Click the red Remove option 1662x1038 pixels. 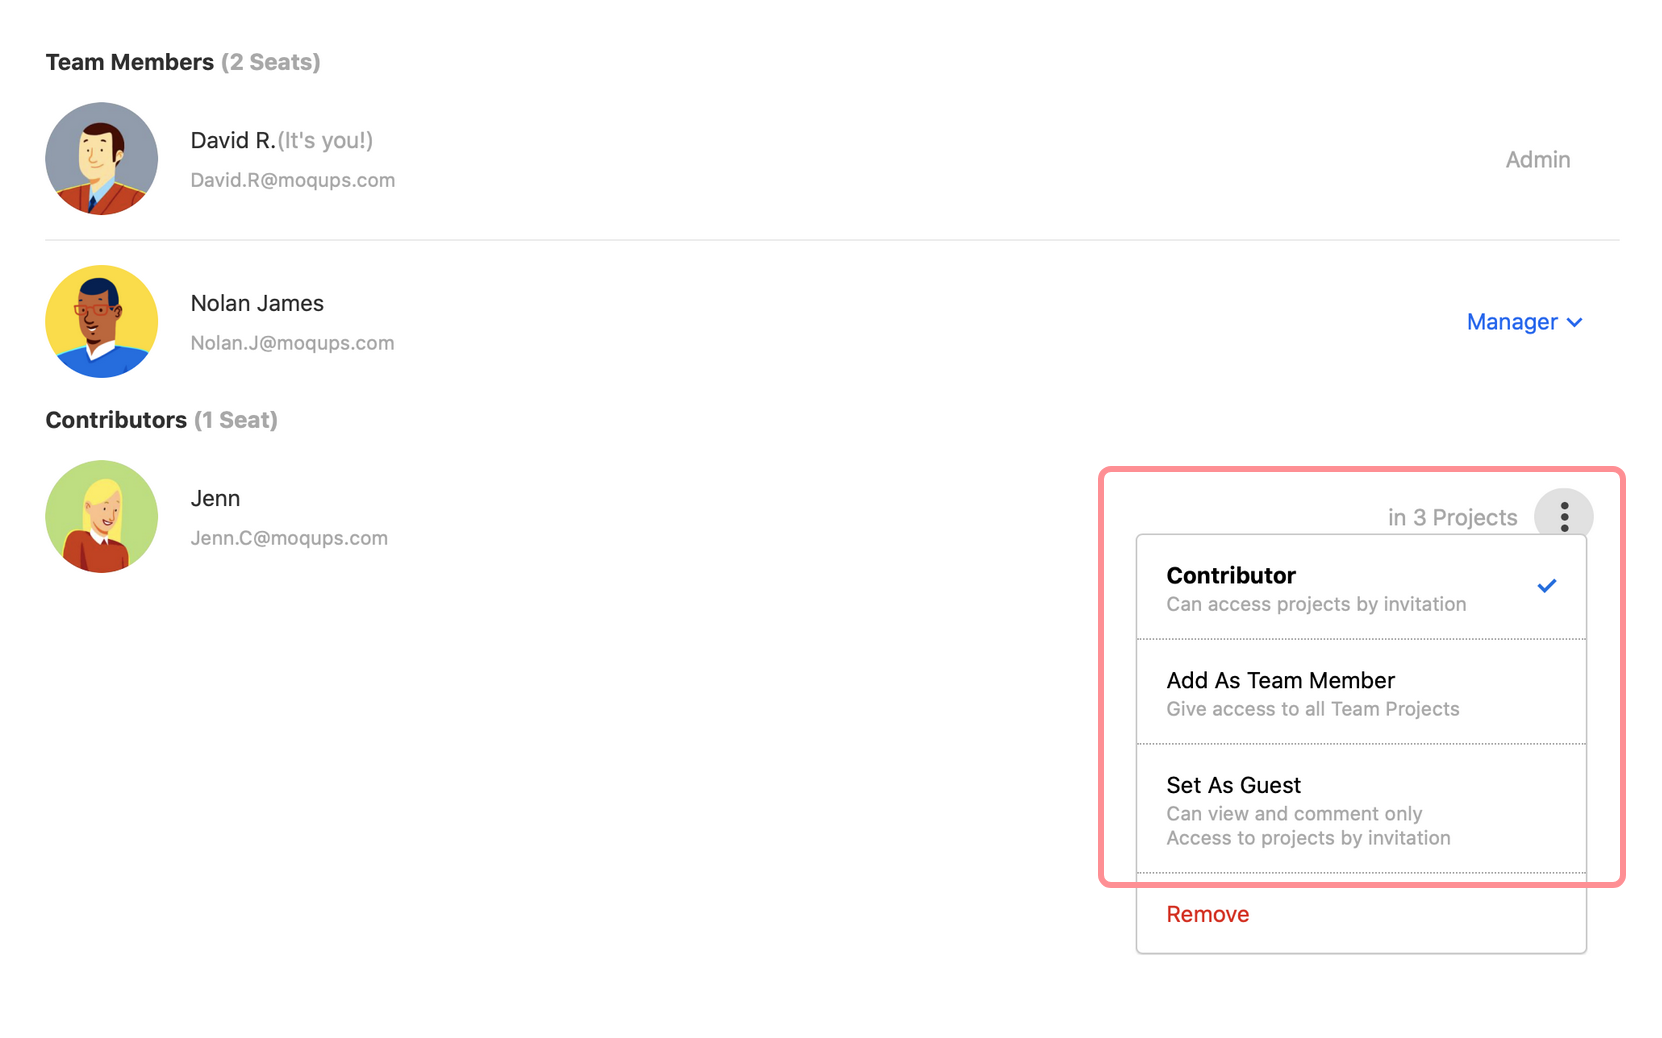pyautogui.click(x=1207, y=914)
